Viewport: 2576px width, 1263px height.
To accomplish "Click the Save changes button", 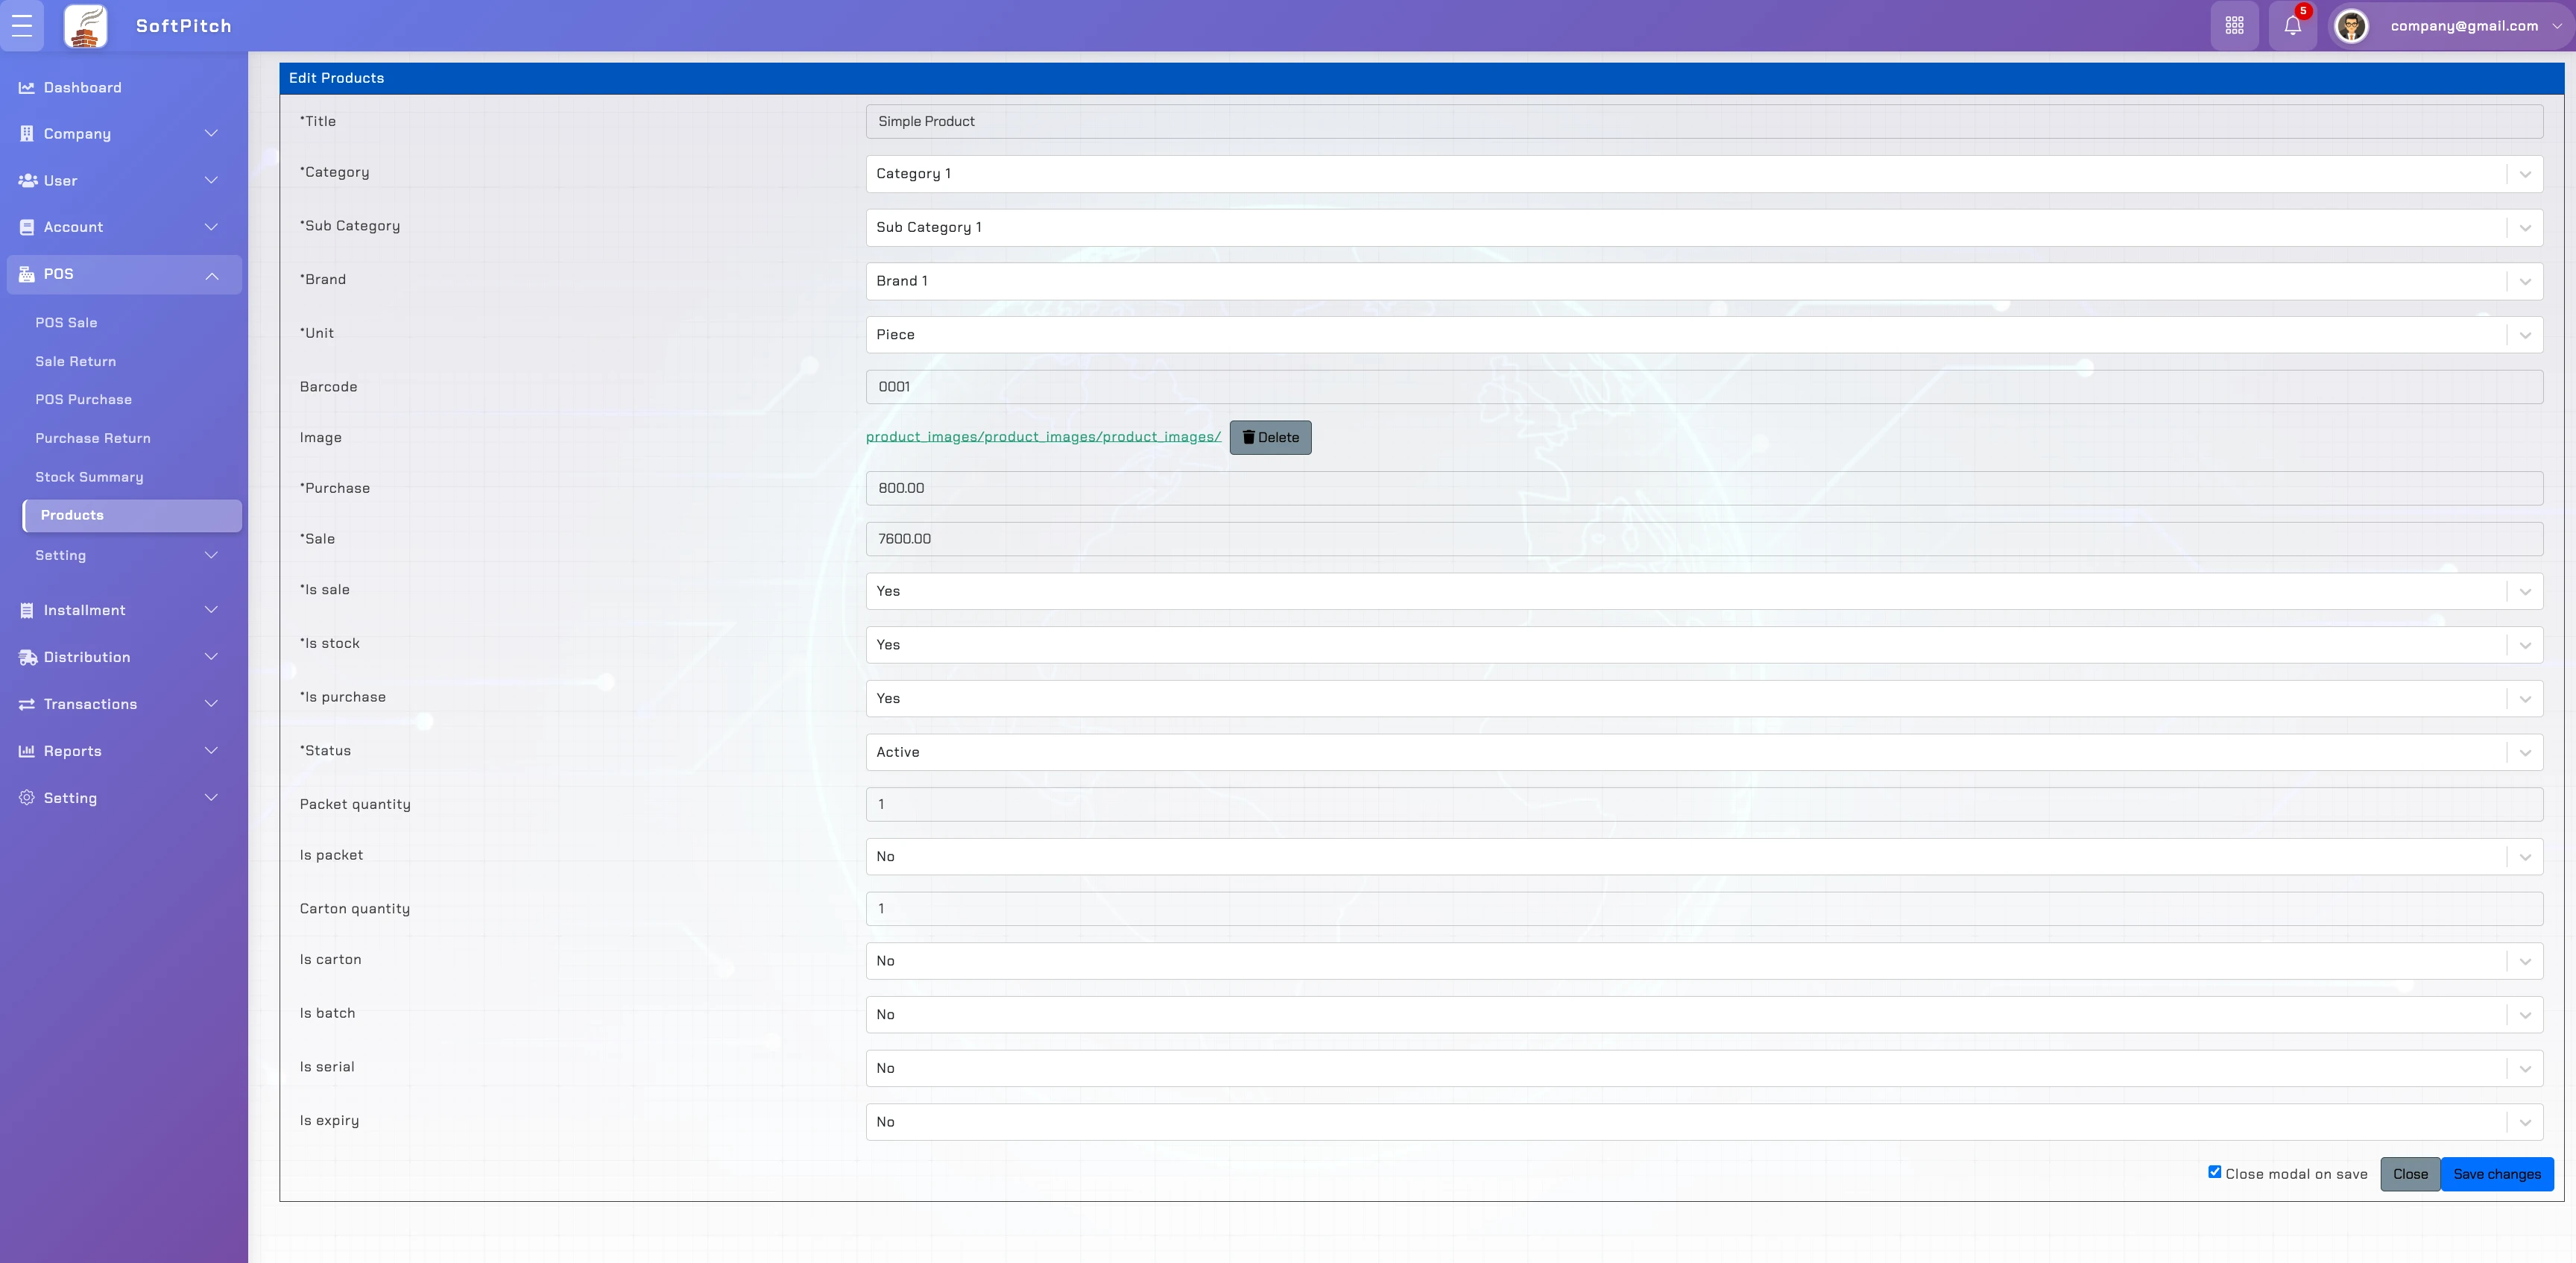I will (x=2496, y=1174).
